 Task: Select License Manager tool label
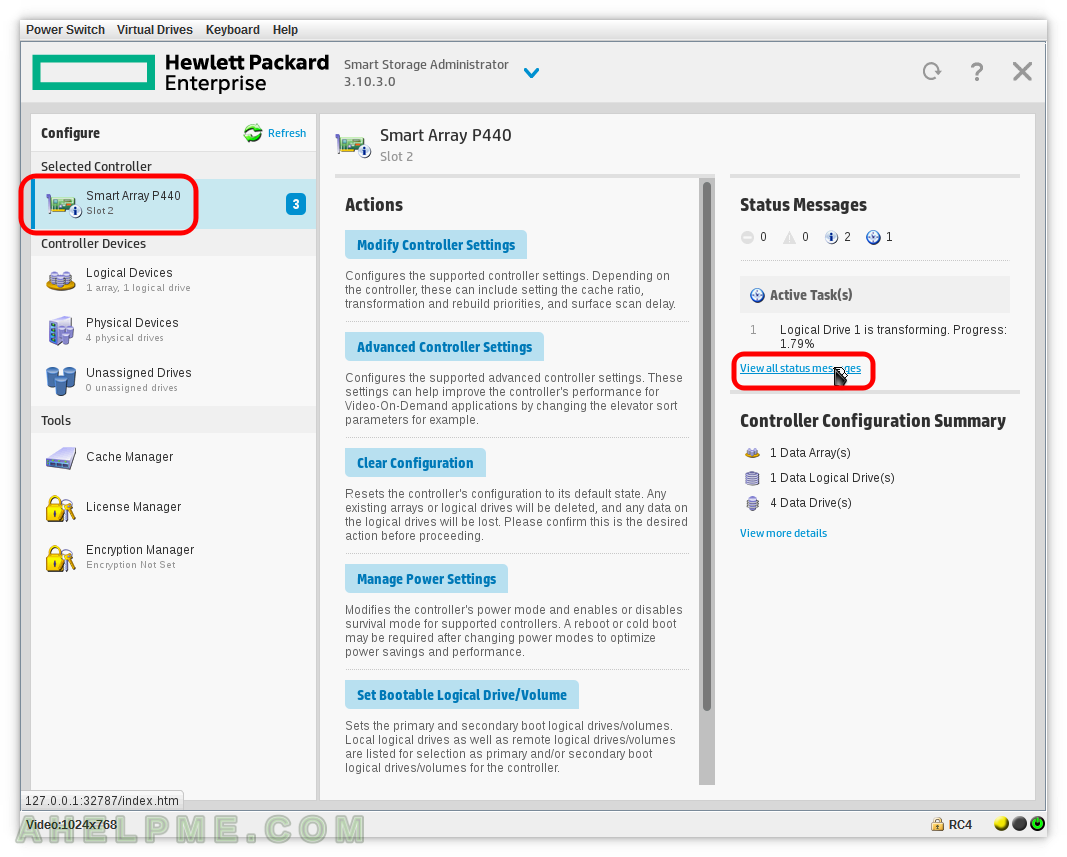pyautogui.click(x=133, y=507)
